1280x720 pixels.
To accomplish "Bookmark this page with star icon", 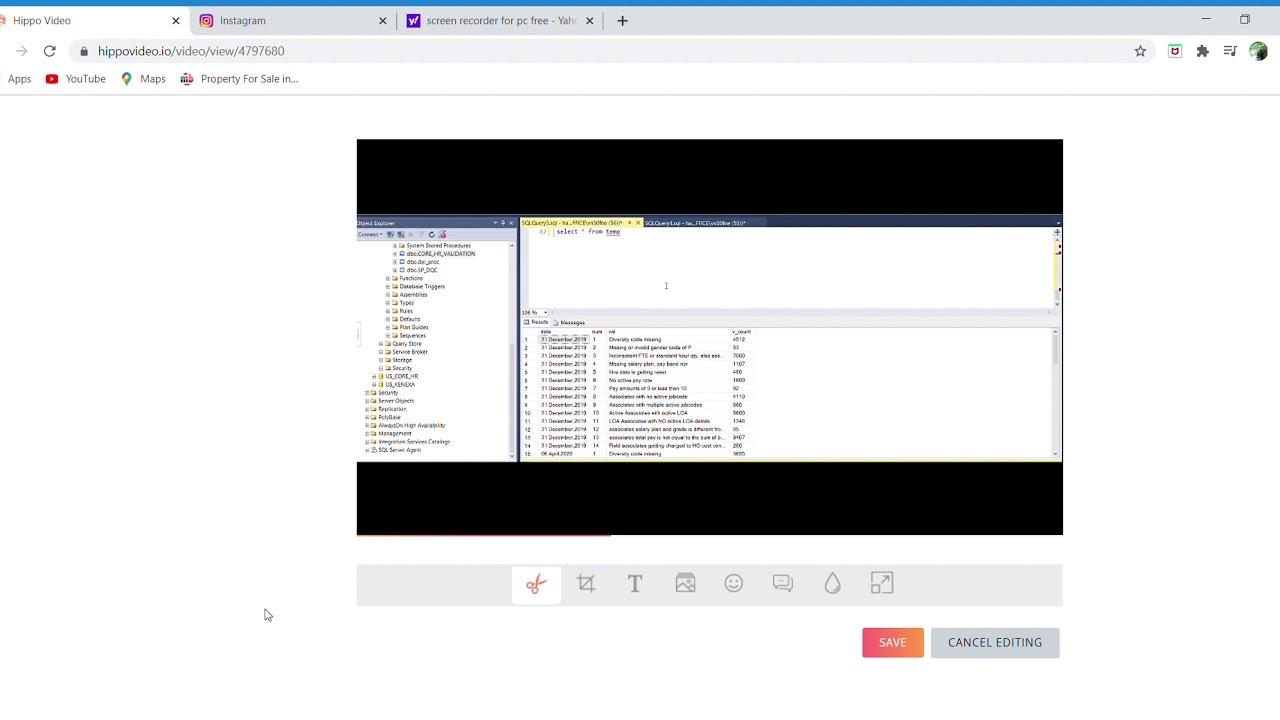I will (1140, 51).
